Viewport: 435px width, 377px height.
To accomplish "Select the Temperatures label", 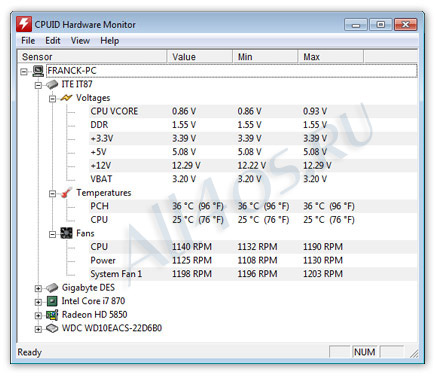I will [104, 193].
